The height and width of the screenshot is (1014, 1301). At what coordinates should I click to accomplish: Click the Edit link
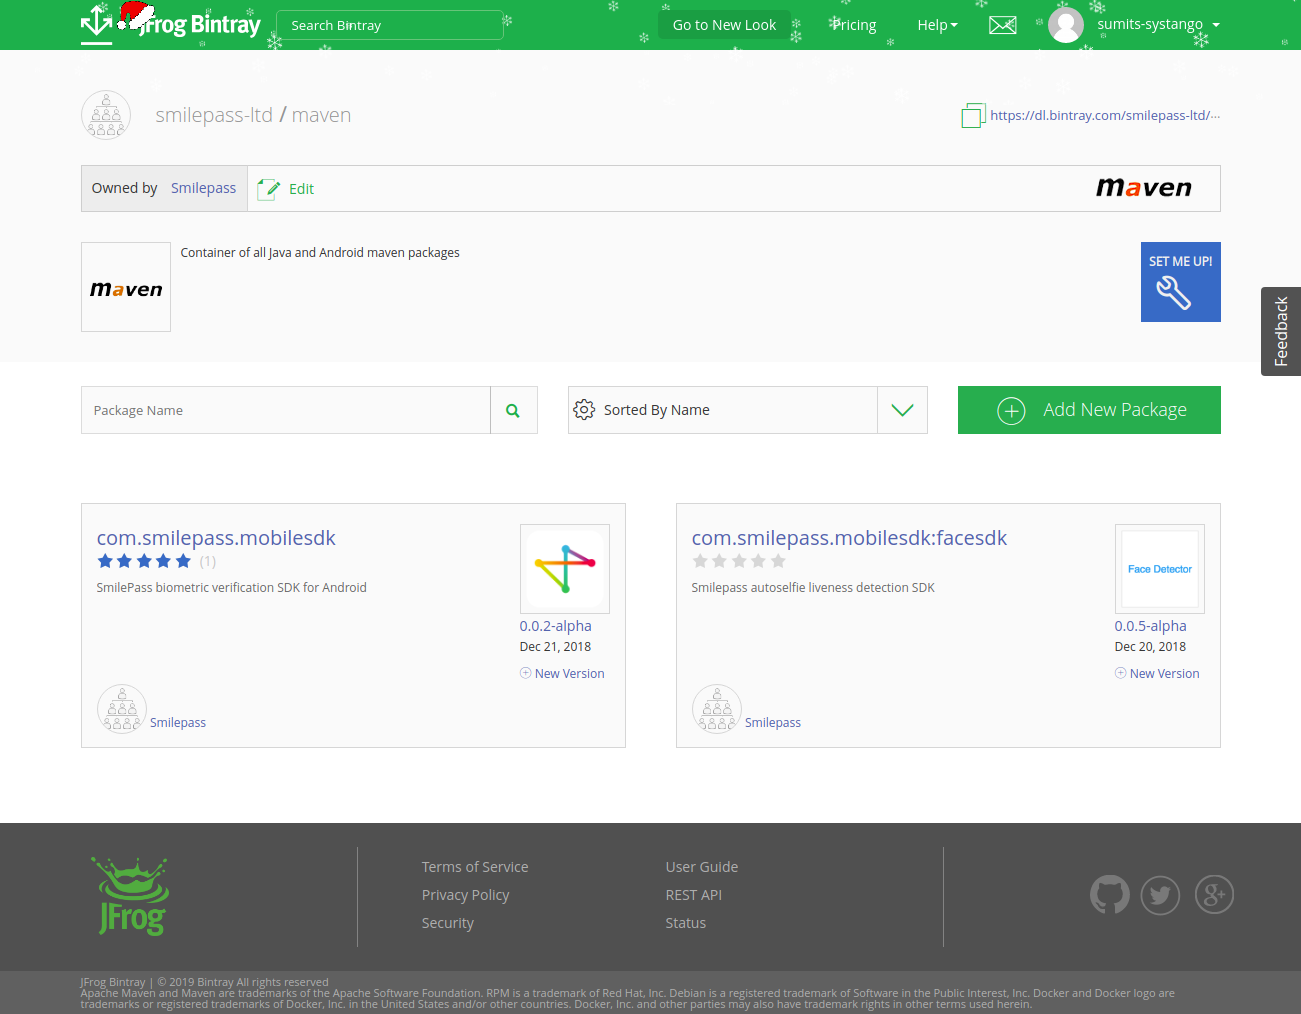(301, 189)
